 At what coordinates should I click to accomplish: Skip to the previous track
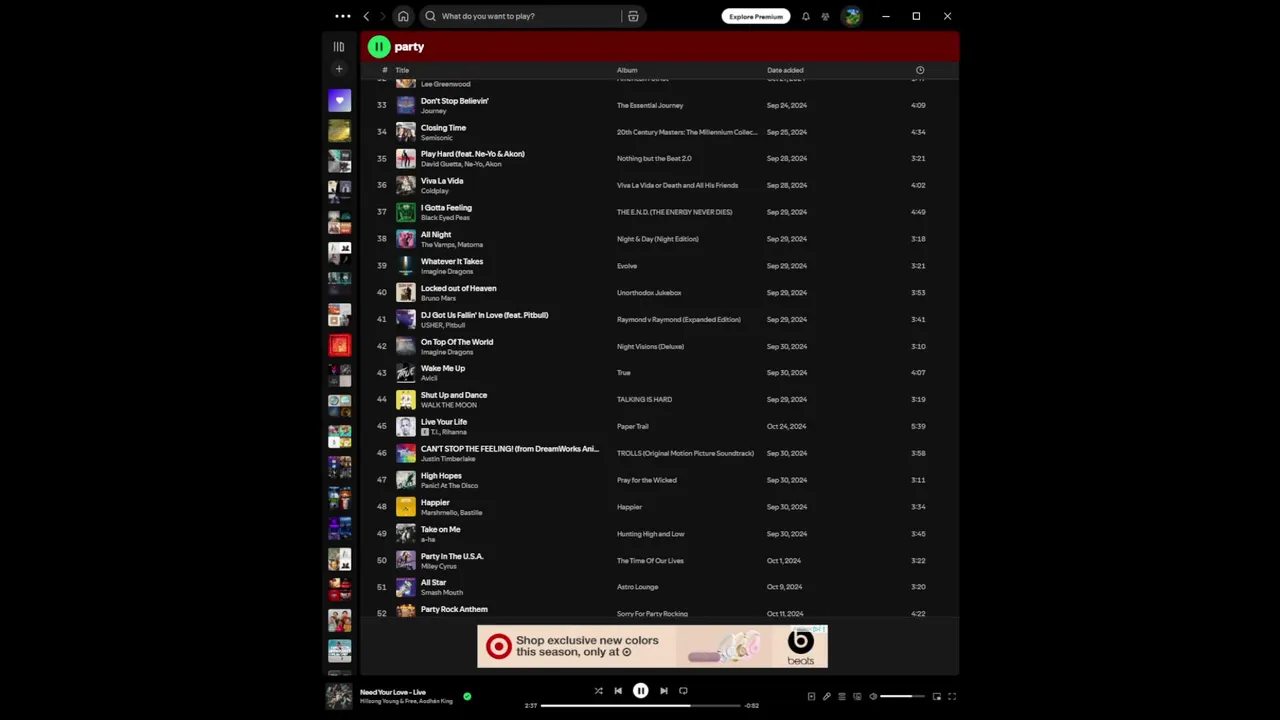[x=618, y=691]
